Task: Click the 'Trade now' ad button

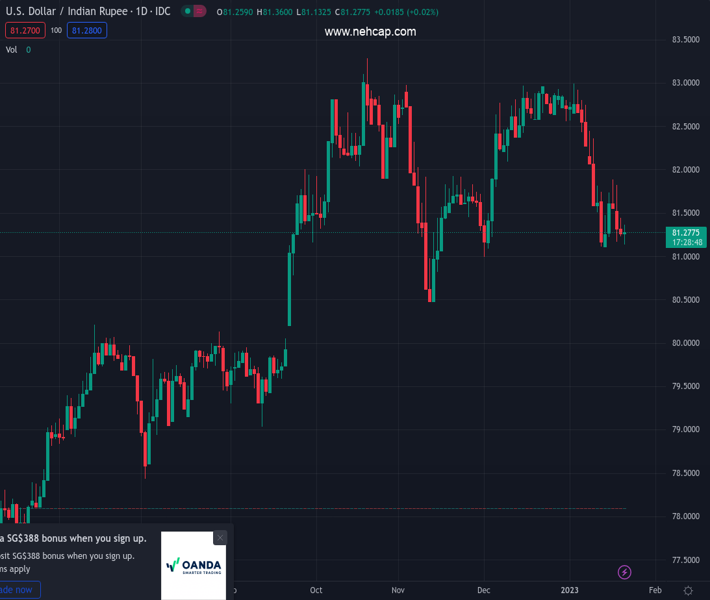Action: coord(18,590)
